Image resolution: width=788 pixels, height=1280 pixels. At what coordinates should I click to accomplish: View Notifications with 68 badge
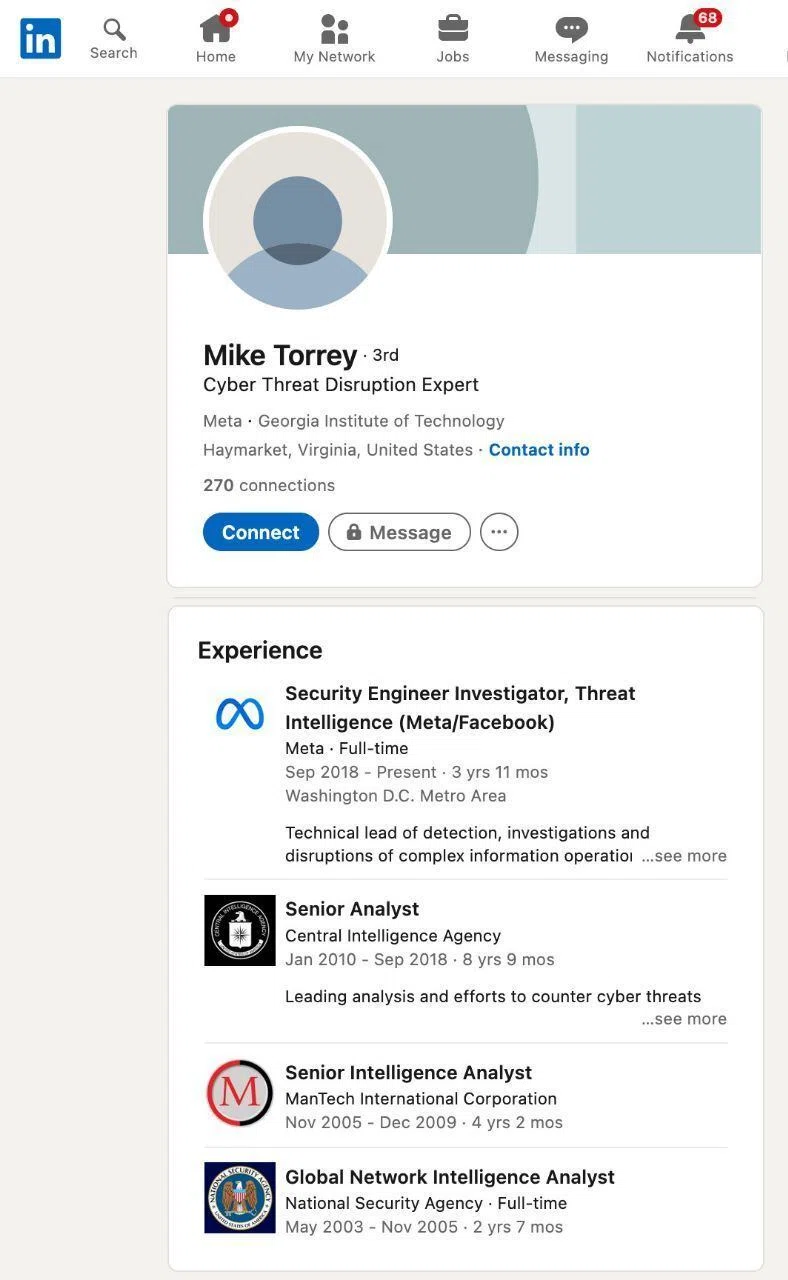click(690, 38)
